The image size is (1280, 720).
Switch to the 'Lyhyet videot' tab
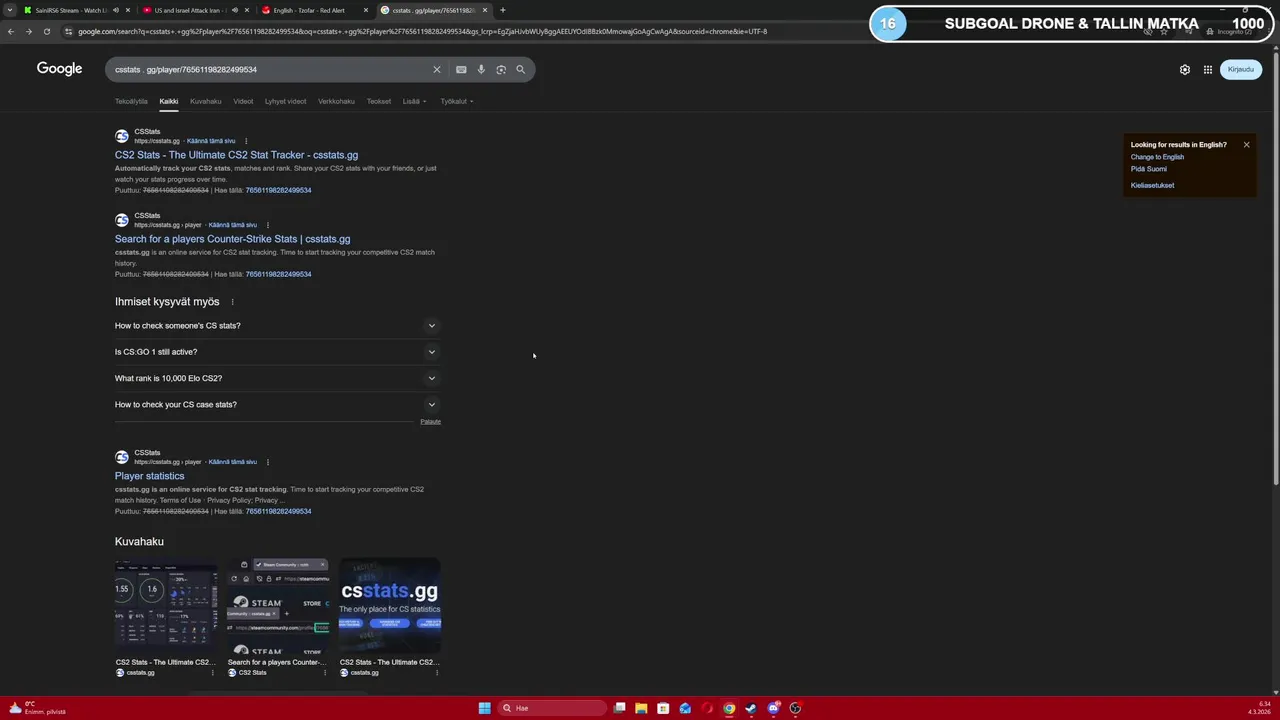[286, 101]
